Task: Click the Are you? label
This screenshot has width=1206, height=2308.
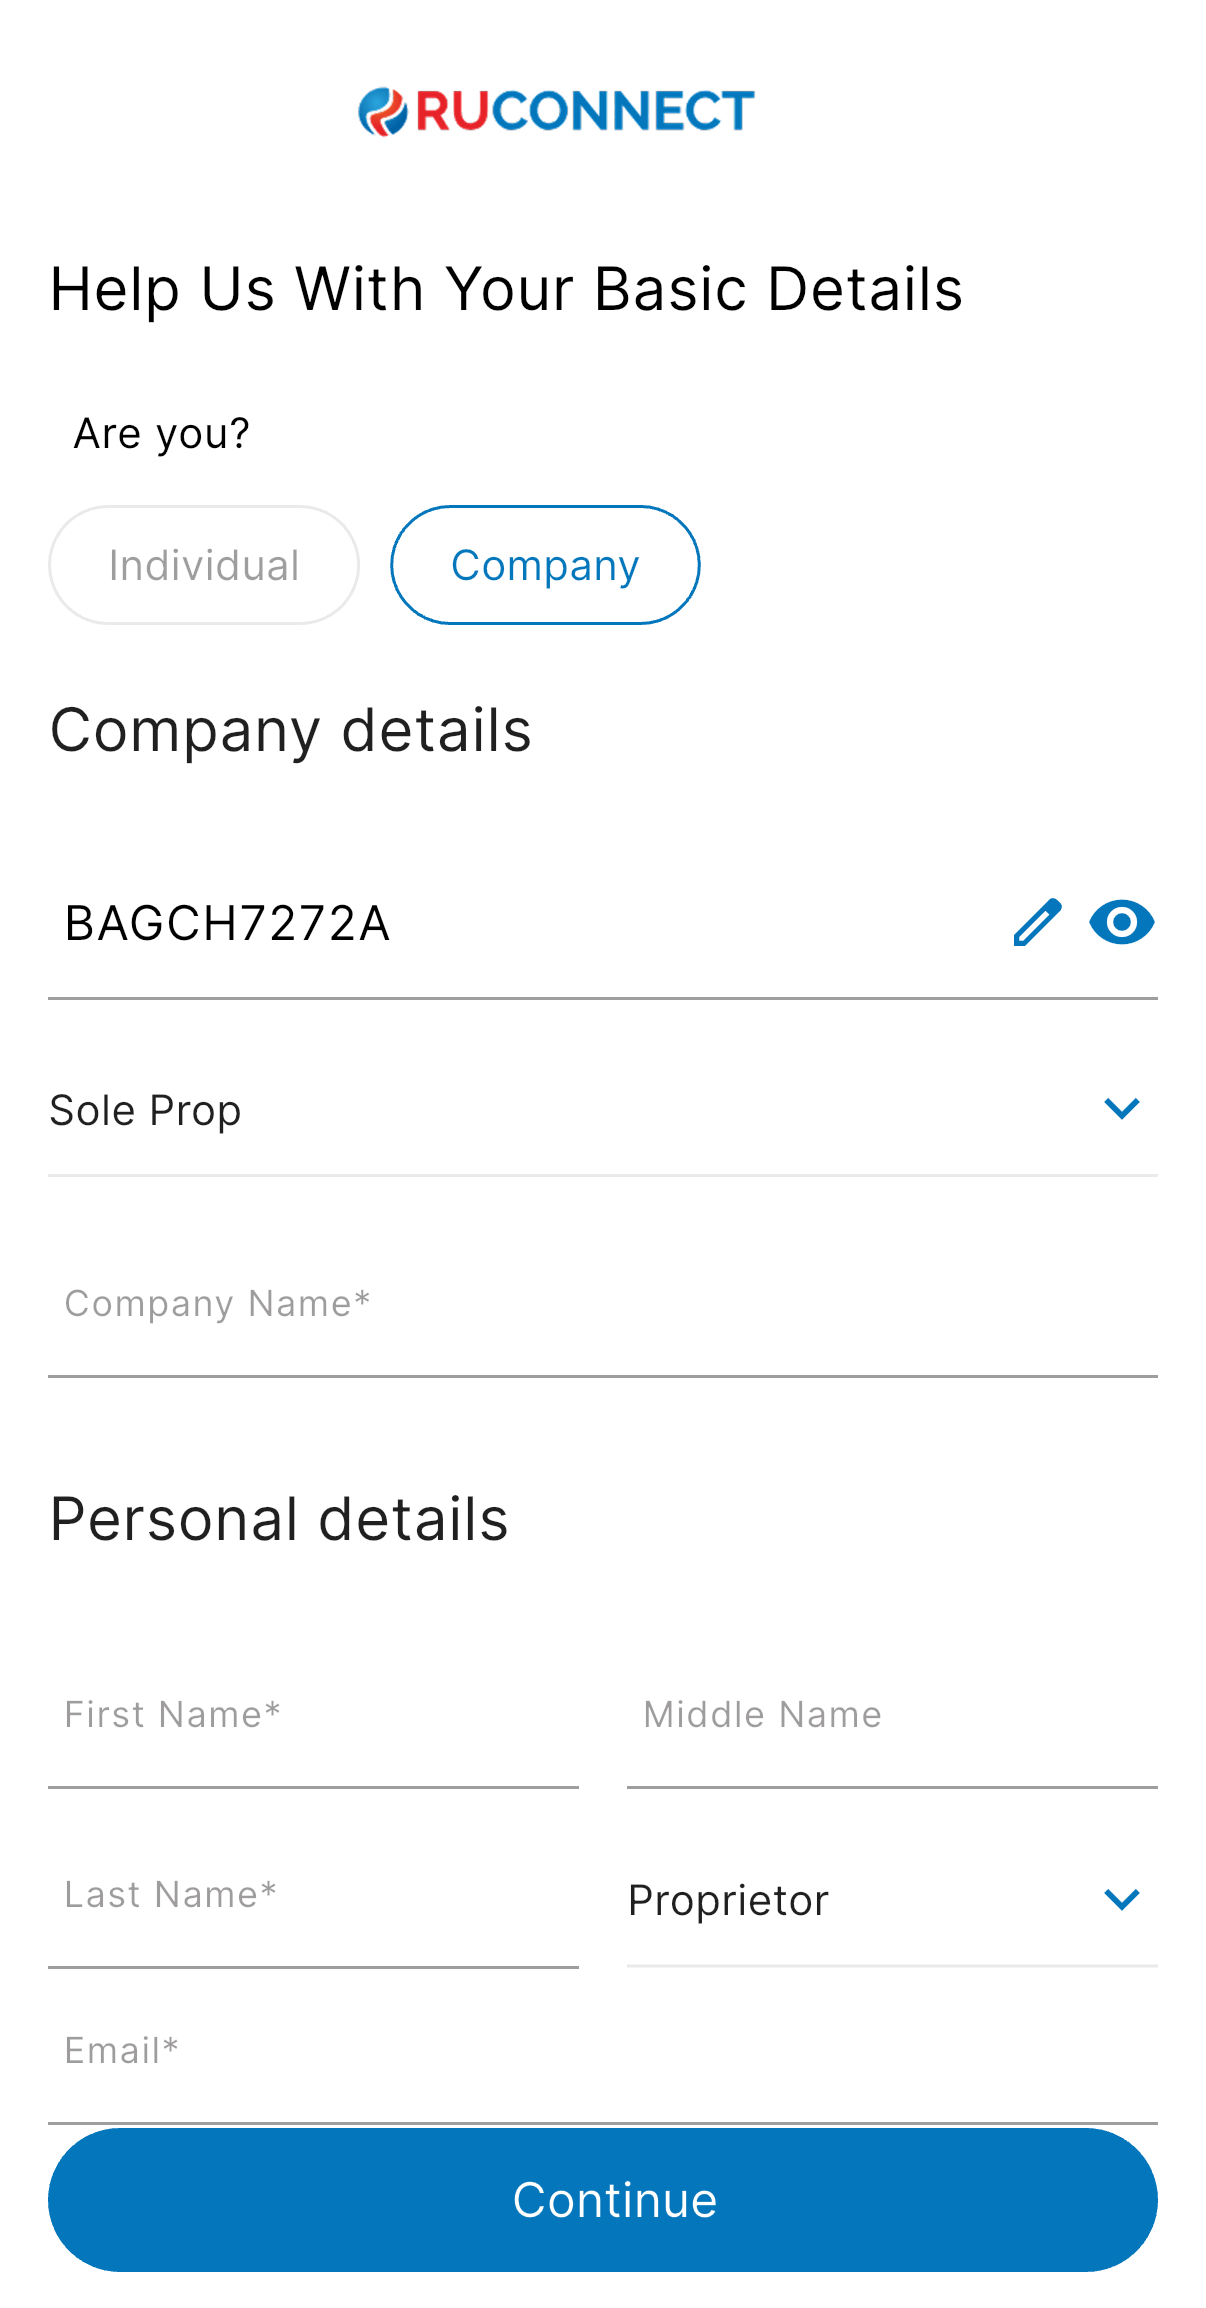Action: pyautogui.click(x=161, y=434)
